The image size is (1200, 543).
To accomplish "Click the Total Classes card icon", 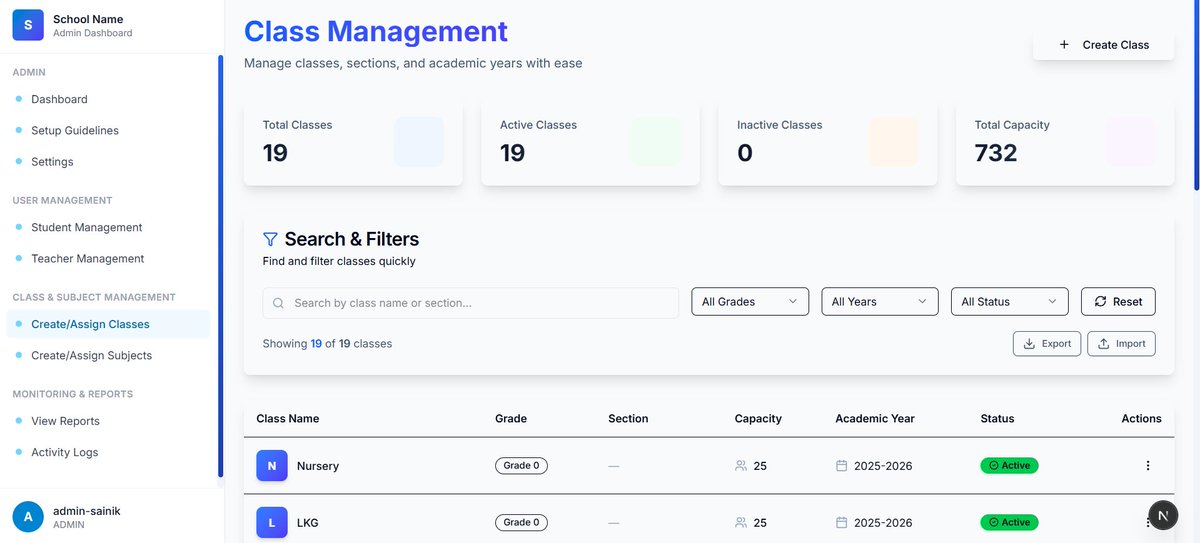I will pyautogui.click(x=419, y=141).
